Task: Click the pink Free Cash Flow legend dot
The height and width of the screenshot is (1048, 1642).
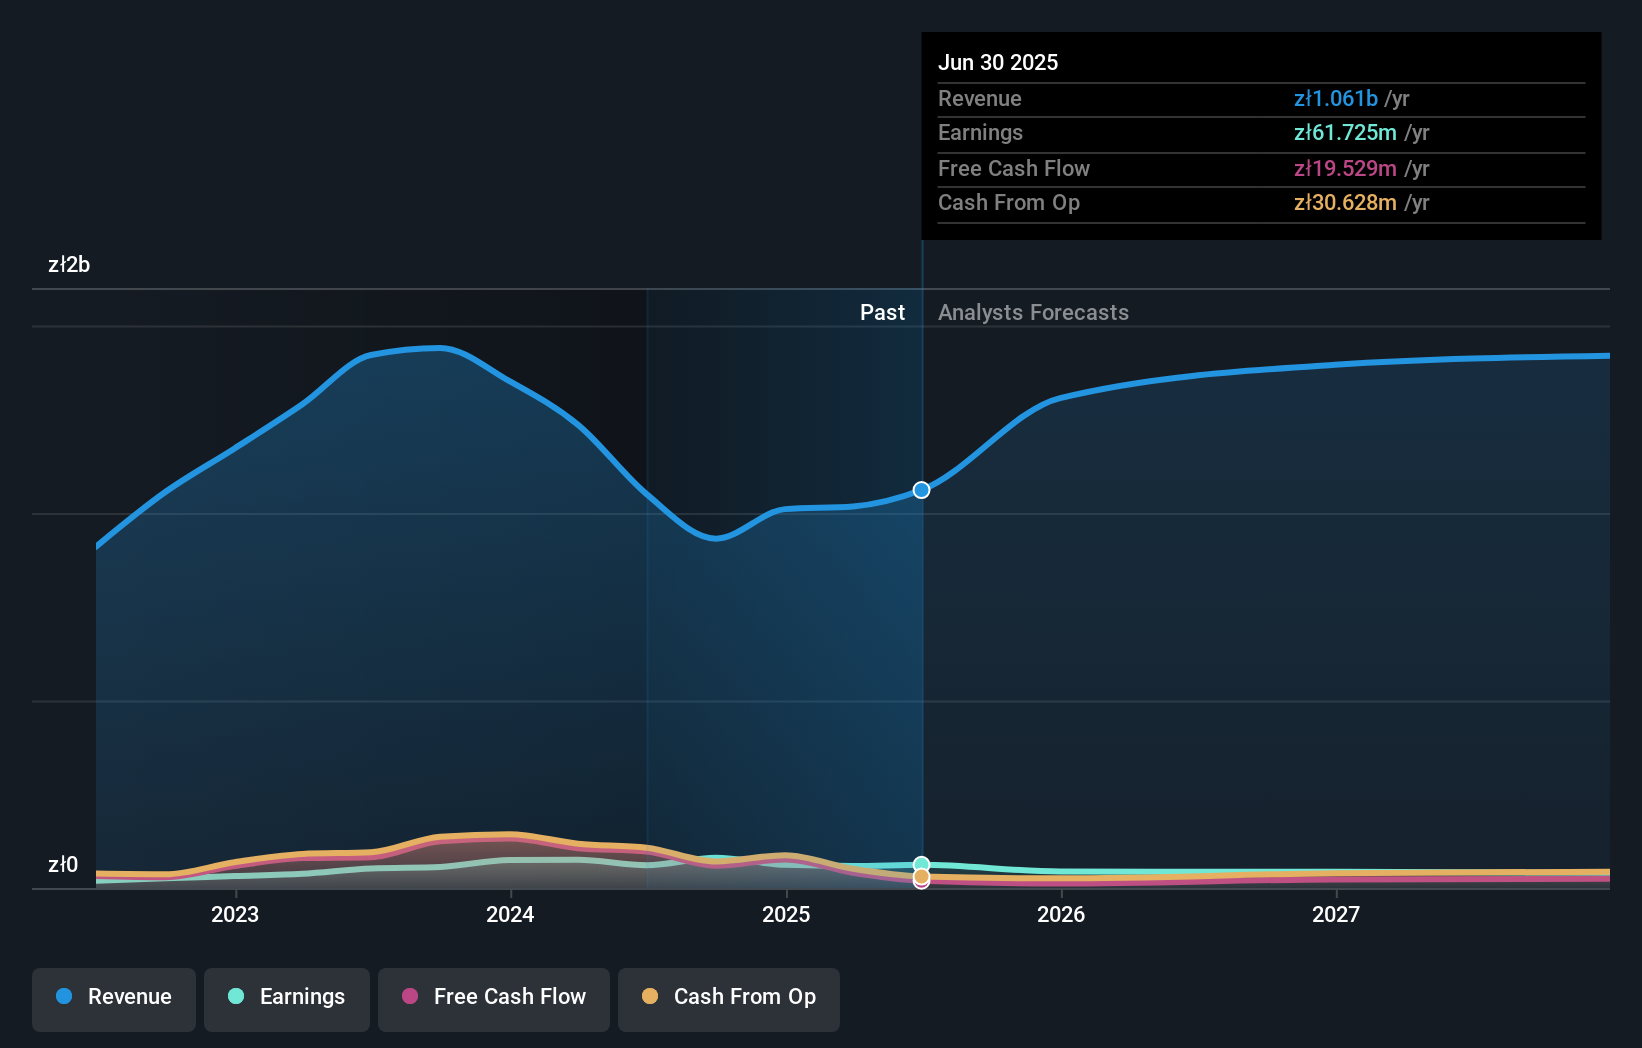Action: pyautogui.click(x=409, y=997)
